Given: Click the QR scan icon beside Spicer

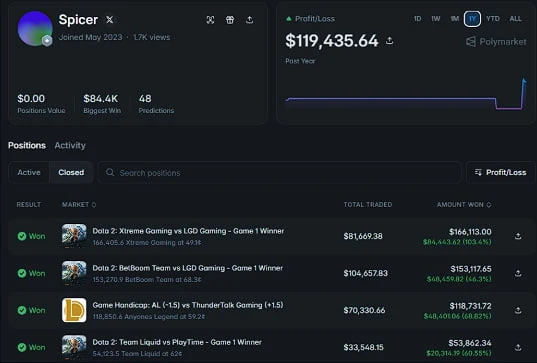Looking at the screenshot, I should [x=210, y=20].
